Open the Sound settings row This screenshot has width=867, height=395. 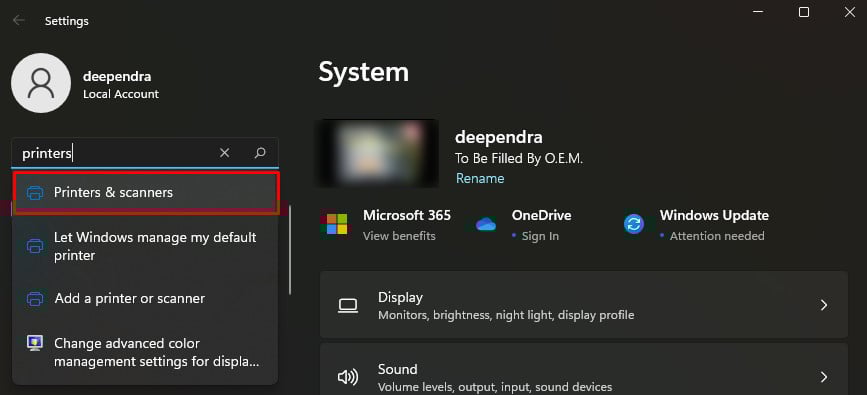pos(584,369)
